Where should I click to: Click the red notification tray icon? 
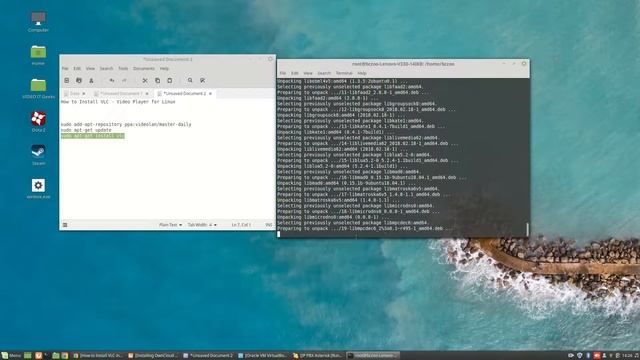click(597, 356)
